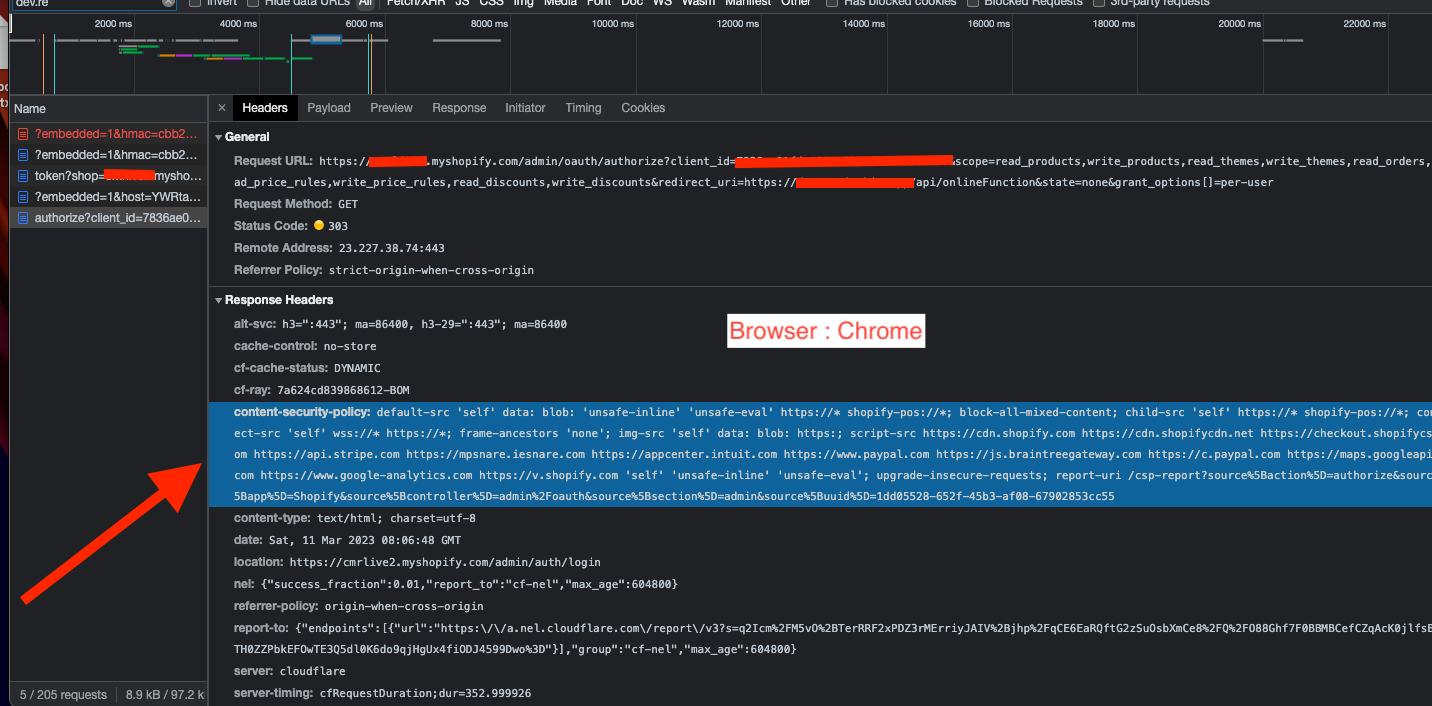Click content-type: text/html header
The image size is (1432, 706).
click(355, 518)
